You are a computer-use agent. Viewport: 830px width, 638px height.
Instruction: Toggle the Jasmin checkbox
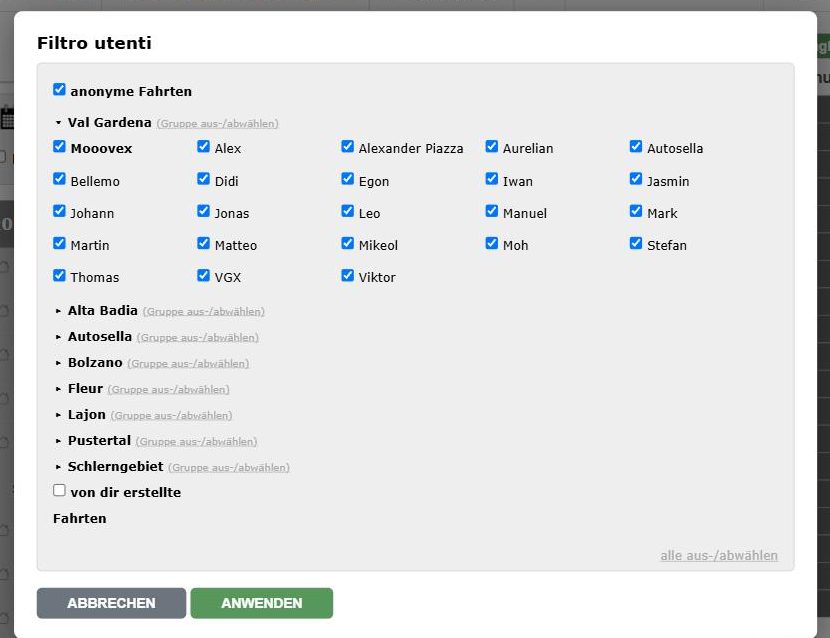636,179
